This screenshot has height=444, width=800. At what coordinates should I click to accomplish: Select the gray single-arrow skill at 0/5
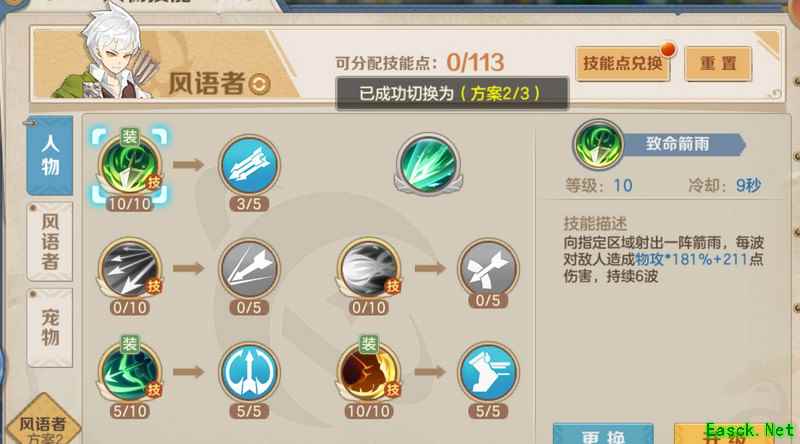[x=249, y=268]
